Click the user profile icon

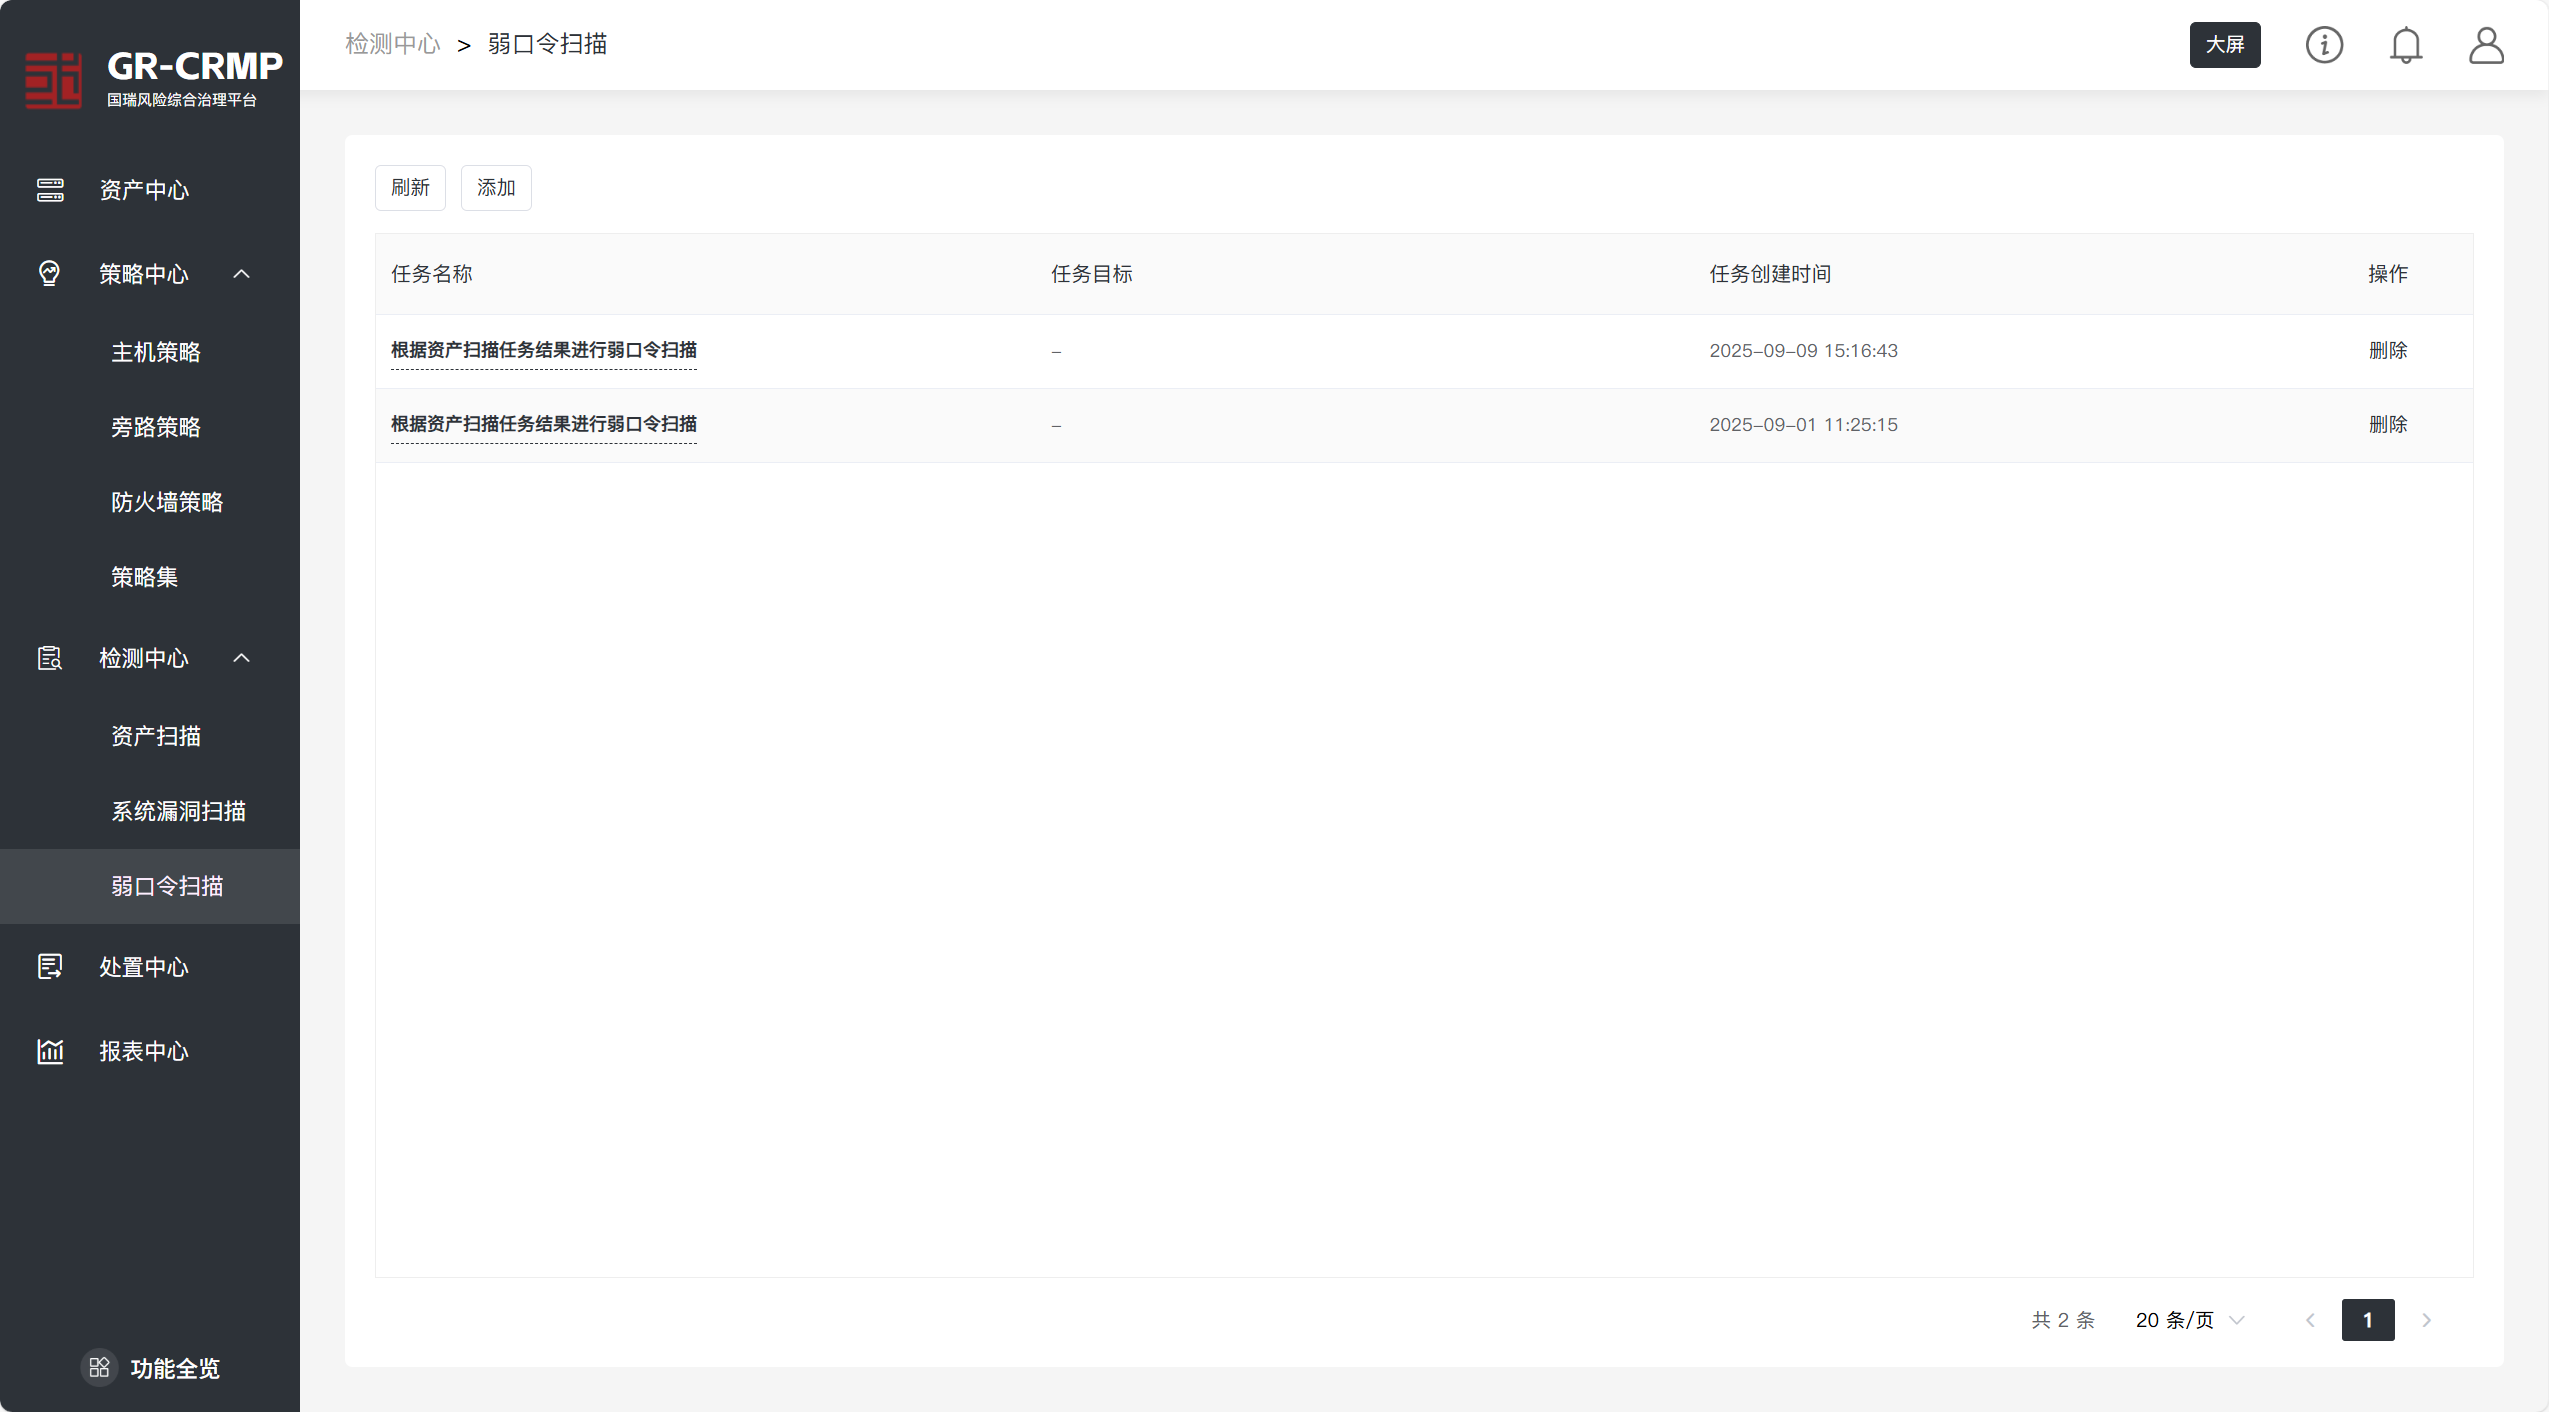coord(2485,45)
